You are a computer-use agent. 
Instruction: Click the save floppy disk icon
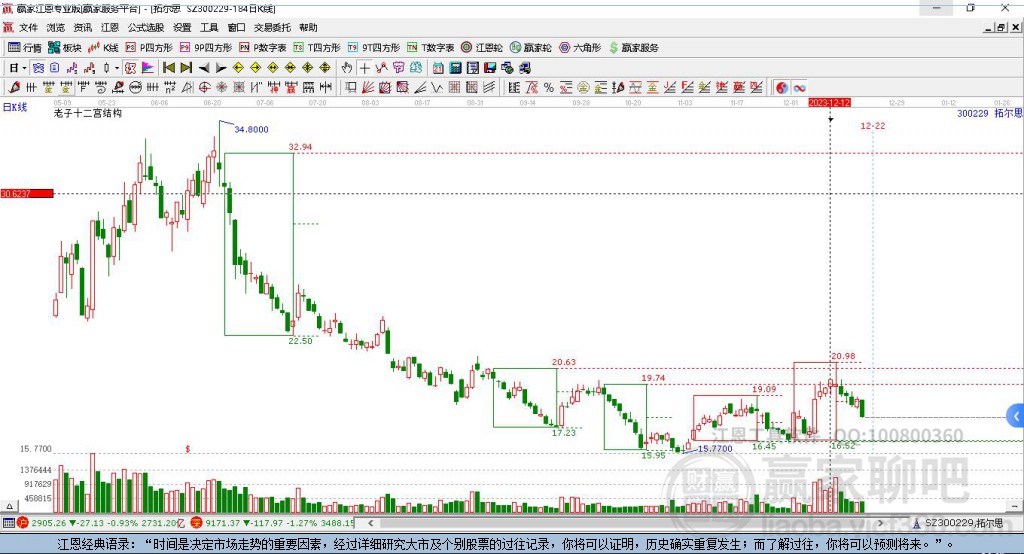click(x=490, y=68)
